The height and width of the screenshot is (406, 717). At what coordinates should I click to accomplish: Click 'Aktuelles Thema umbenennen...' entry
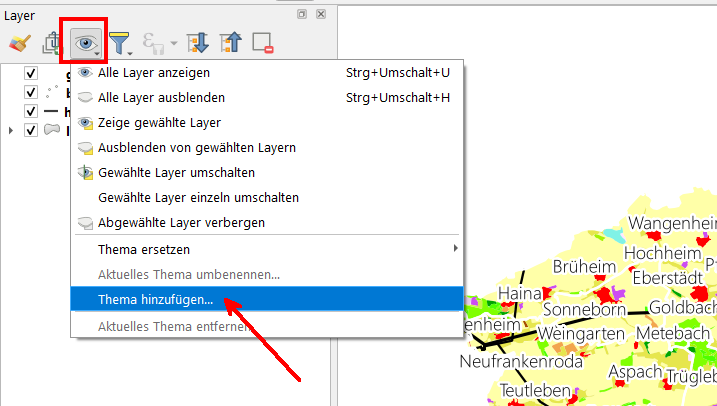pyautogui.click(x=267, y=275)
